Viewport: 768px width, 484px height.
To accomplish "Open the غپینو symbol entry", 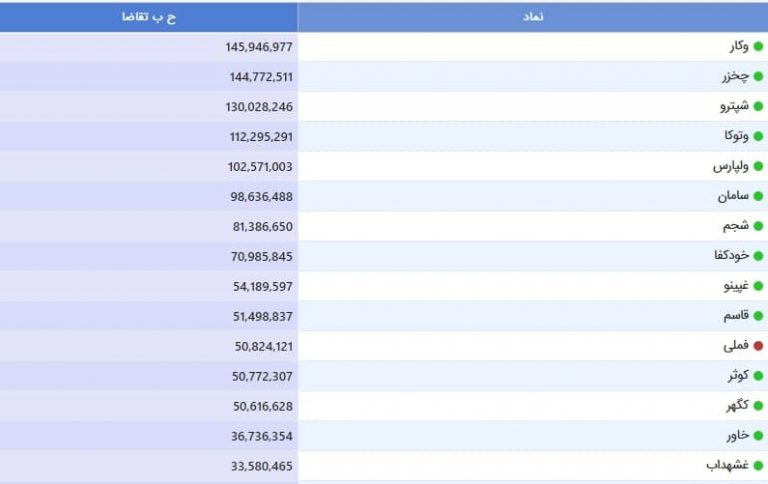I will (x=736, y=286).
